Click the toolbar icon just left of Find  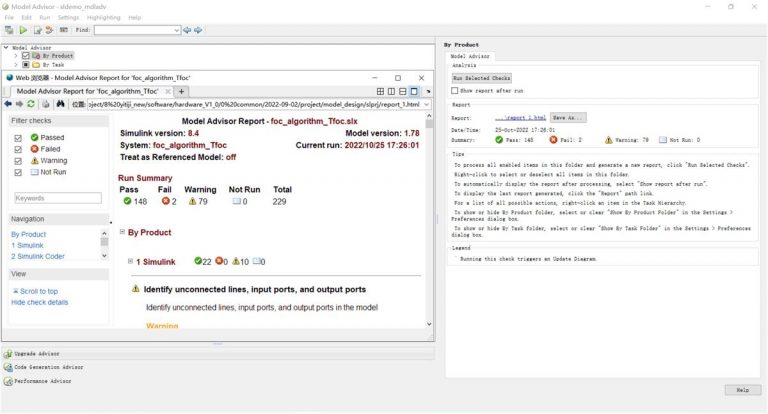pos(64,30)
